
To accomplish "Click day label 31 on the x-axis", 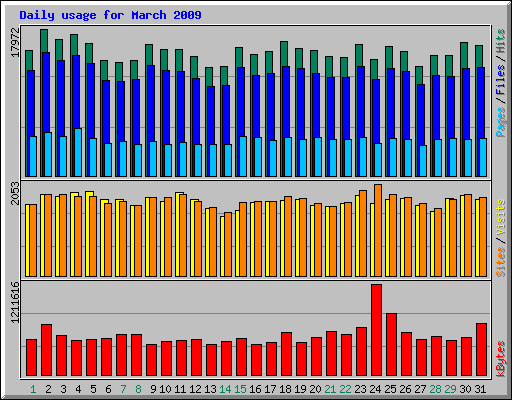I will tap(480, 389).
